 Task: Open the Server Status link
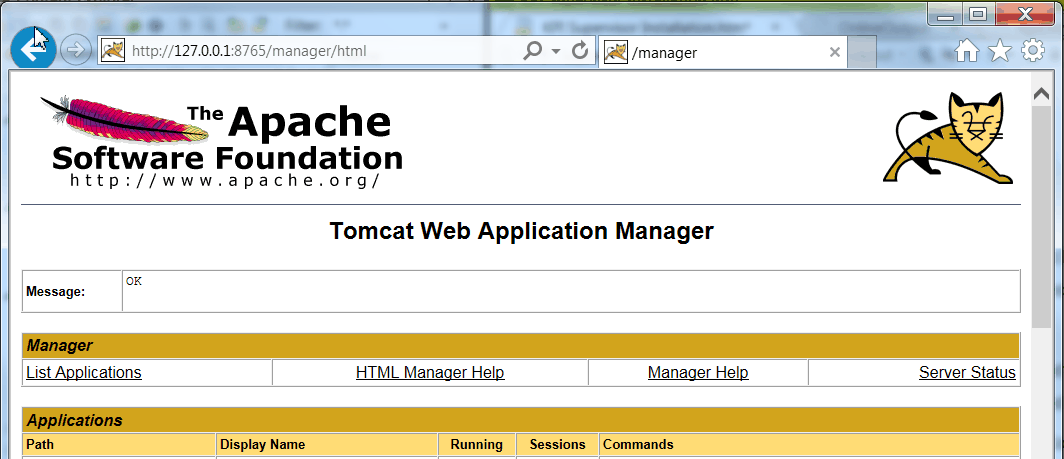[x=967, y=373]
